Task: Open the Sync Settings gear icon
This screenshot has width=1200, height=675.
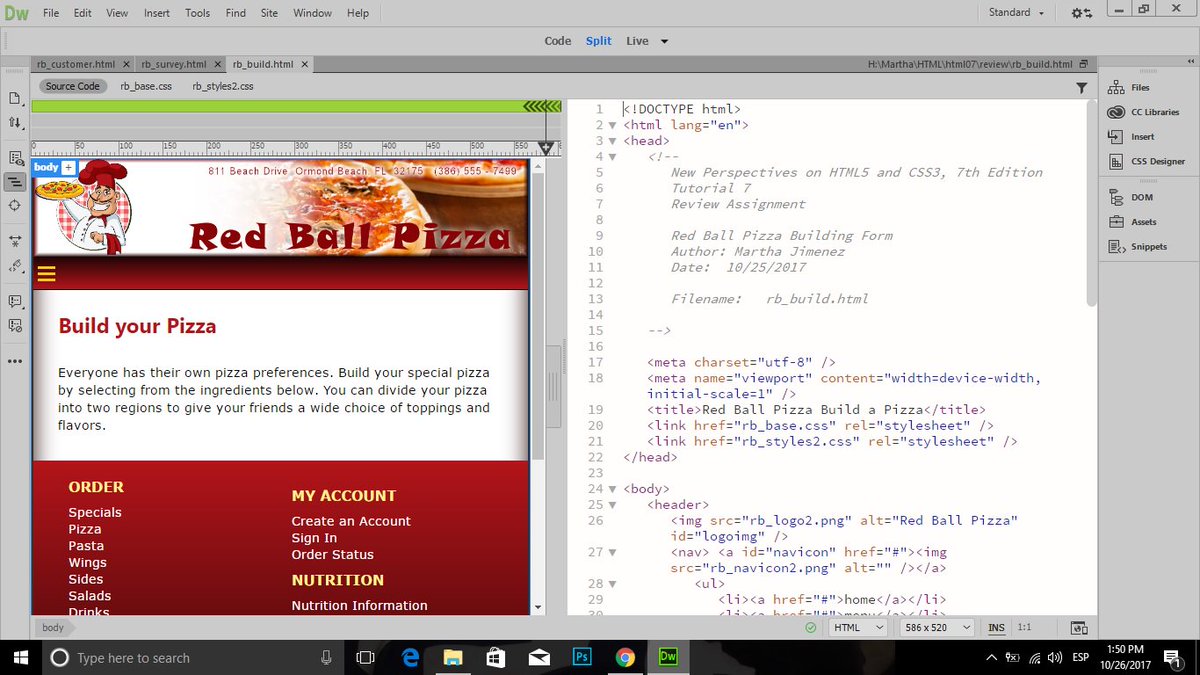Action: pos(1081,13)
